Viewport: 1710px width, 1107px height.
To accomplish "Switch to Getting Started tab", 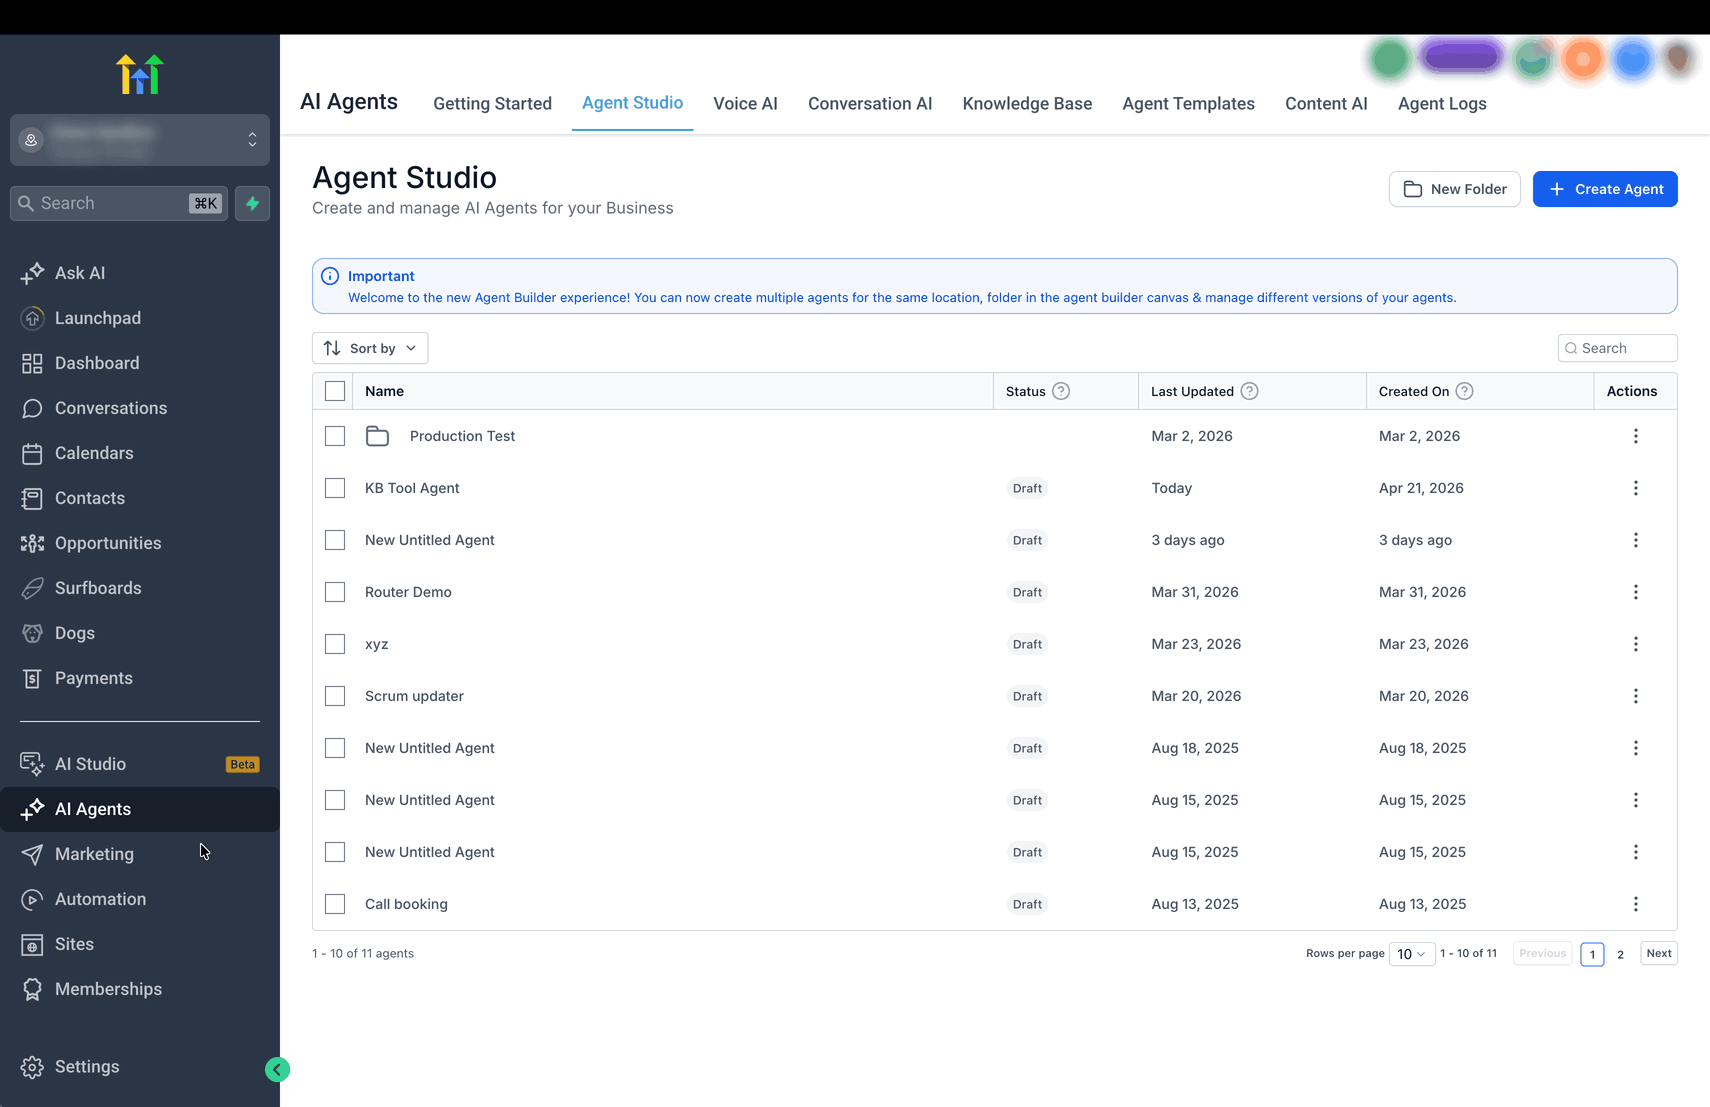I will pyautogui.click(x=492, y=104).
